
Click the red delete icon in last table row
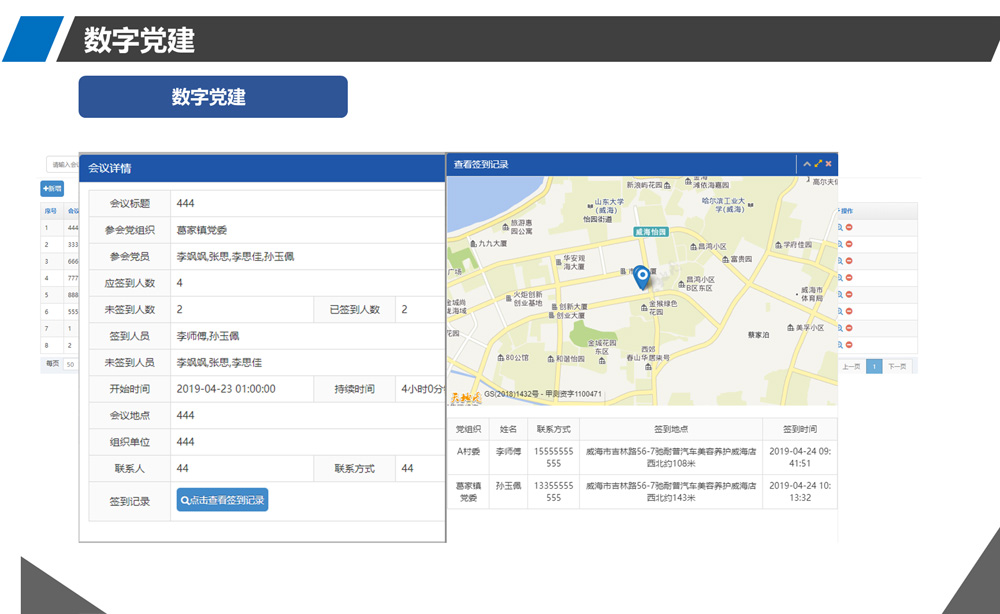coord(850,343)
